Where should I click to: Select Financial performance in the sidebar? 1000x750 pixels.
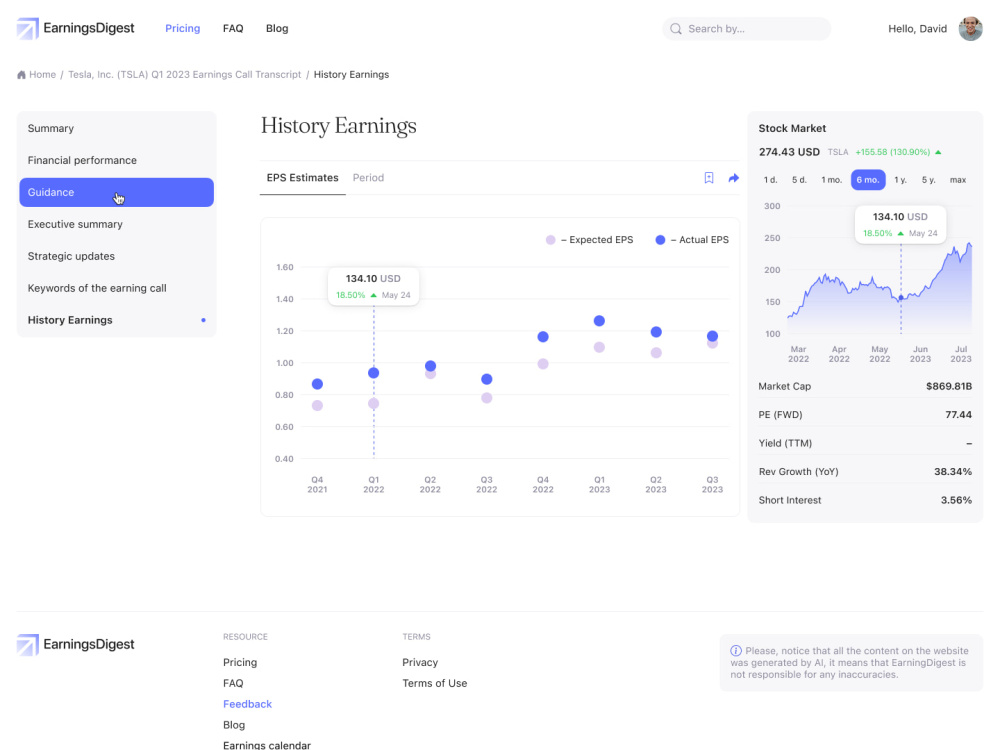coord(116,160)
